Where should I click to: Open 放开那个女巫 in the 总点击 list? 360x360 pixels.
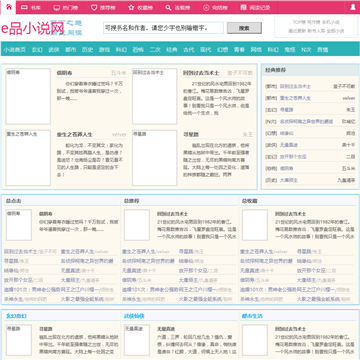click(18, 280)
